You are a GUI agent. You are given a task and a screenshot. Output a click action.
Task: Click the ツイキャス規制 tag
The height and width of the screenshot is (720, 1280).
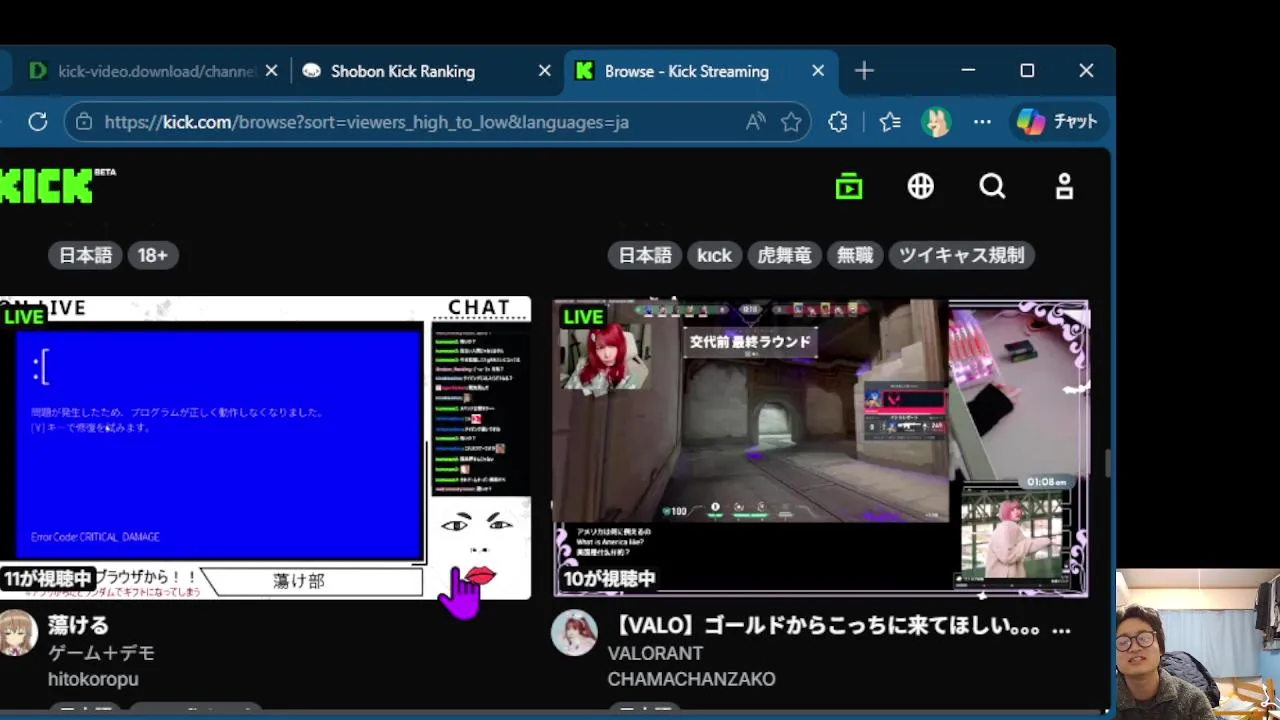tap(961, 255)
